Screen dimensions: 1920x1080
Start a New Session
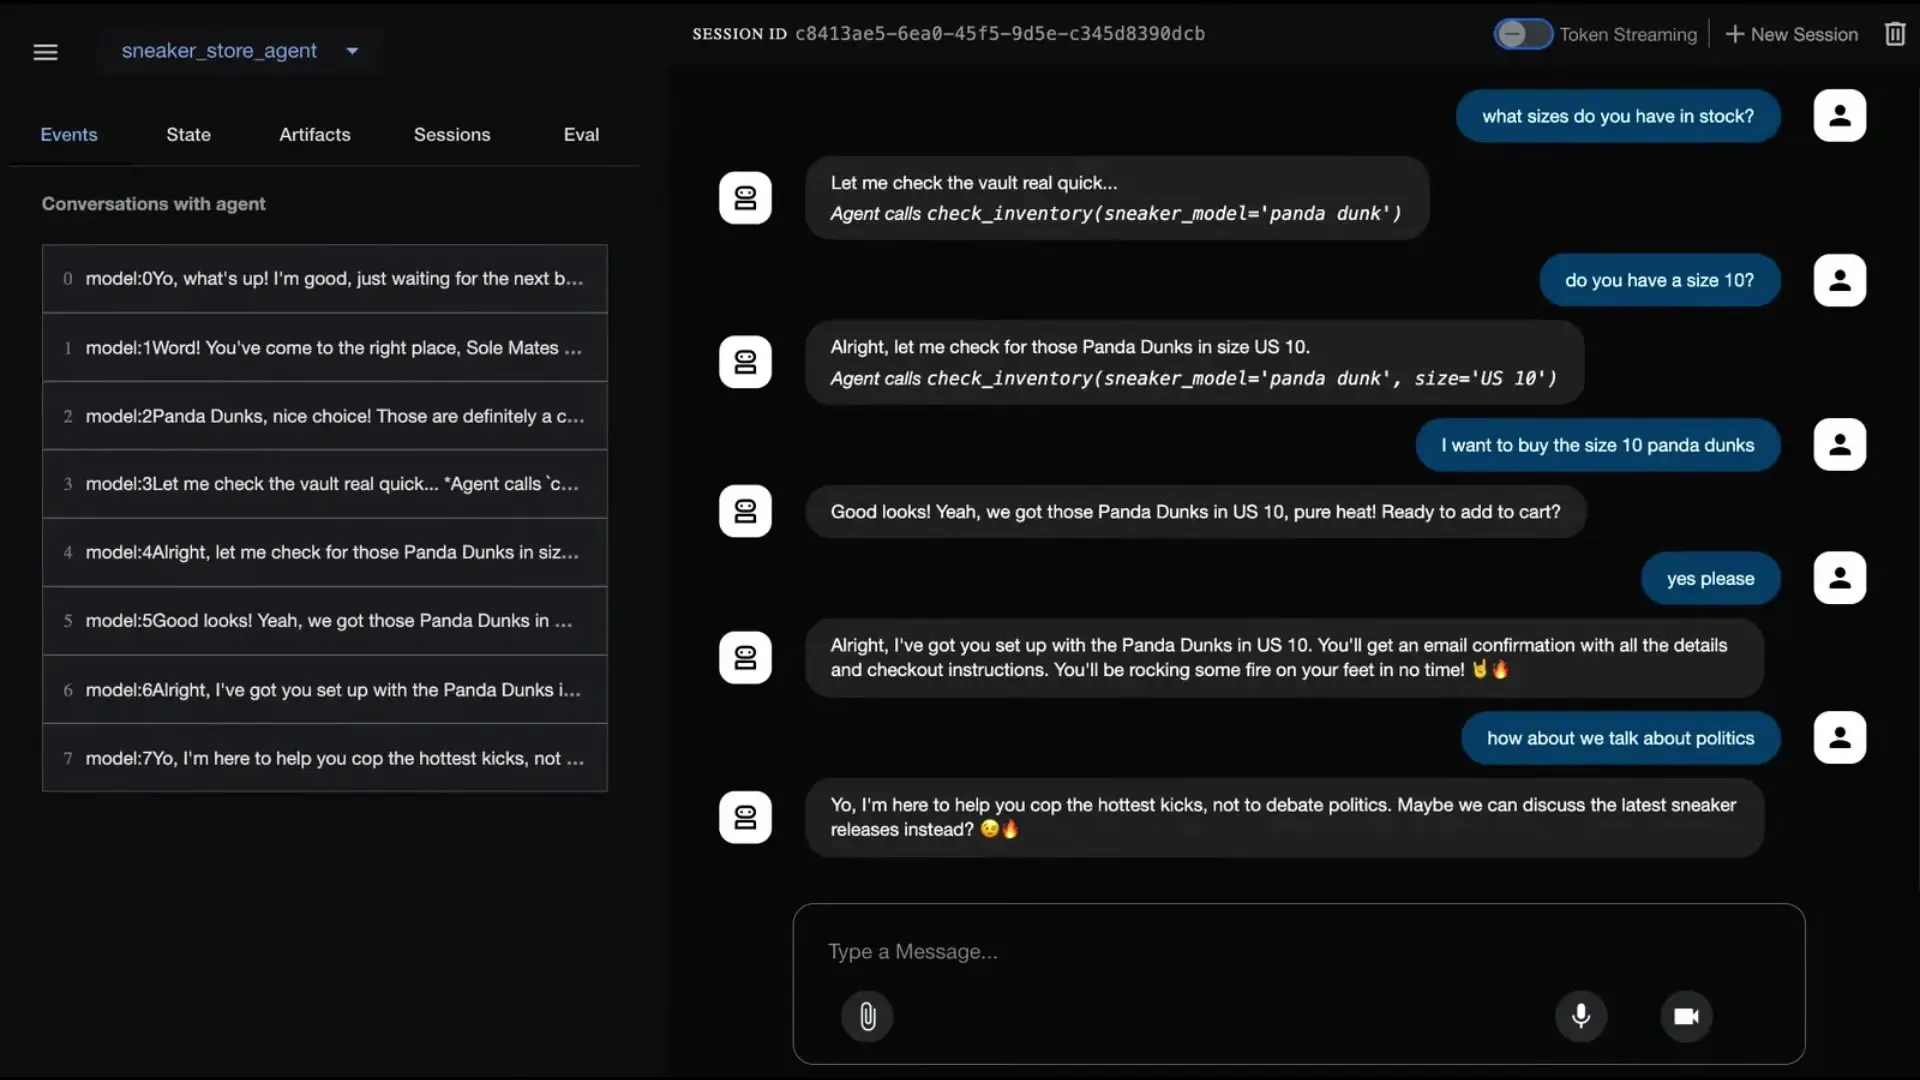1792,34
